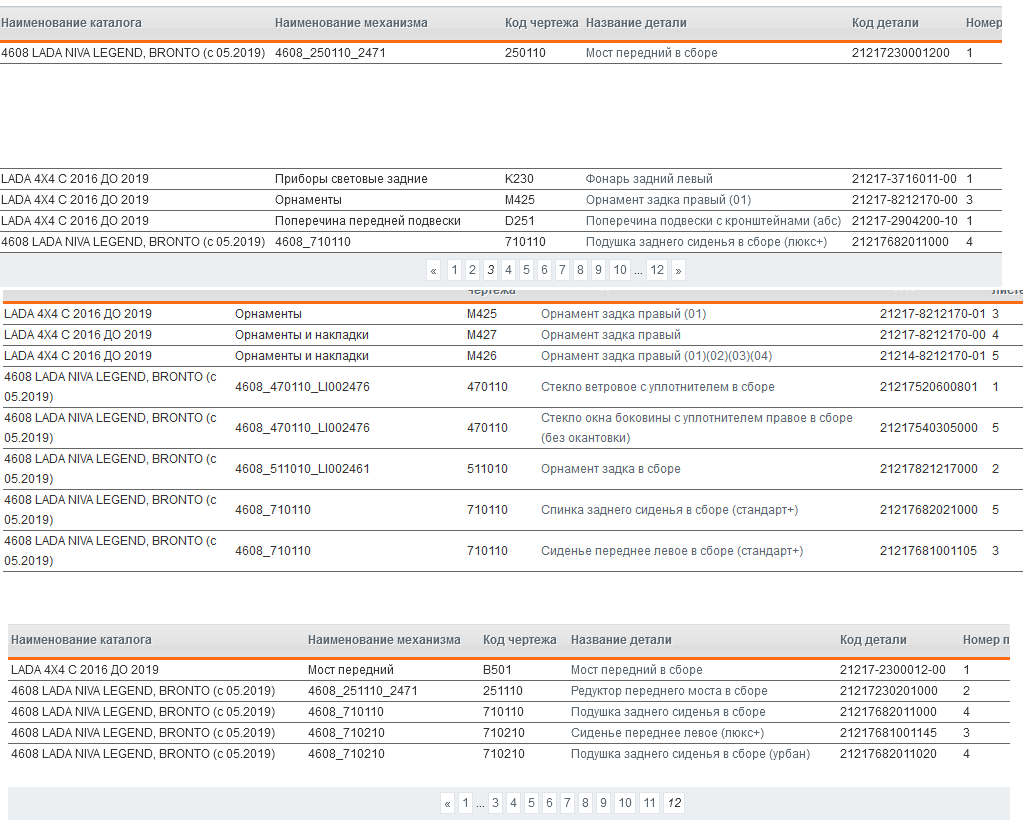Click part code 21214-8212170-01
Screen dimensions: 1028x826
coord(932,356)
